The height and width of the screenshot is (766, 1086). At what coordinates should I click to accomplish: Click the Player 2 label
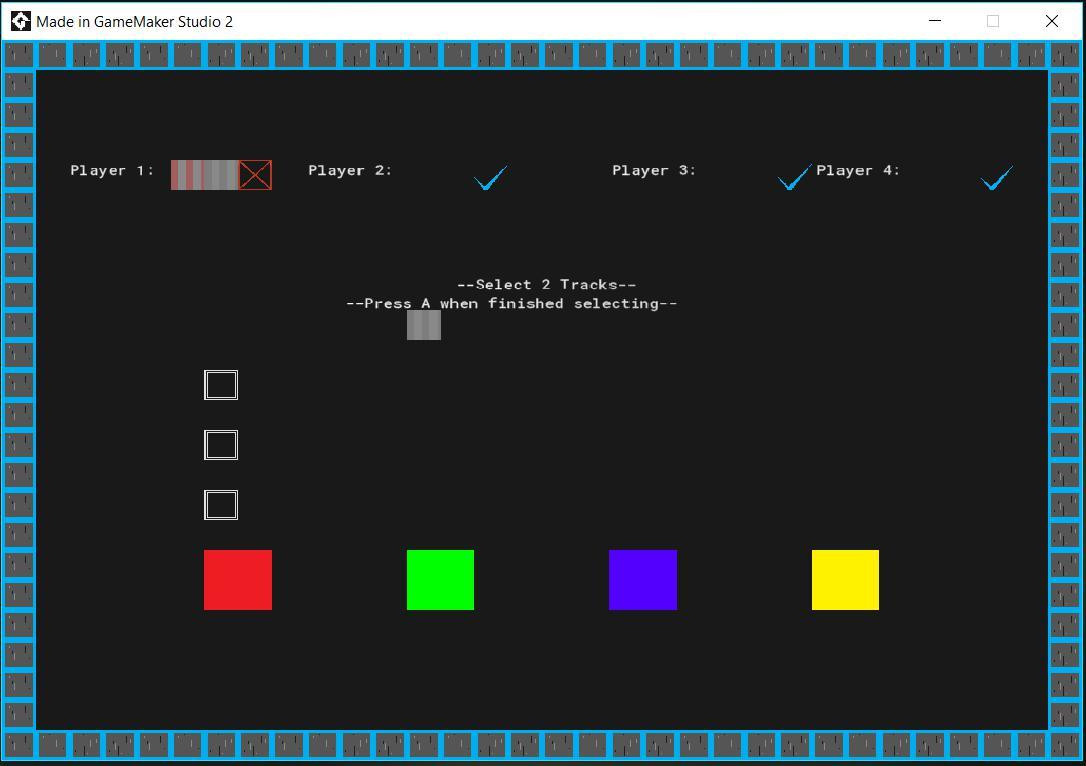(x=350, y=170)
